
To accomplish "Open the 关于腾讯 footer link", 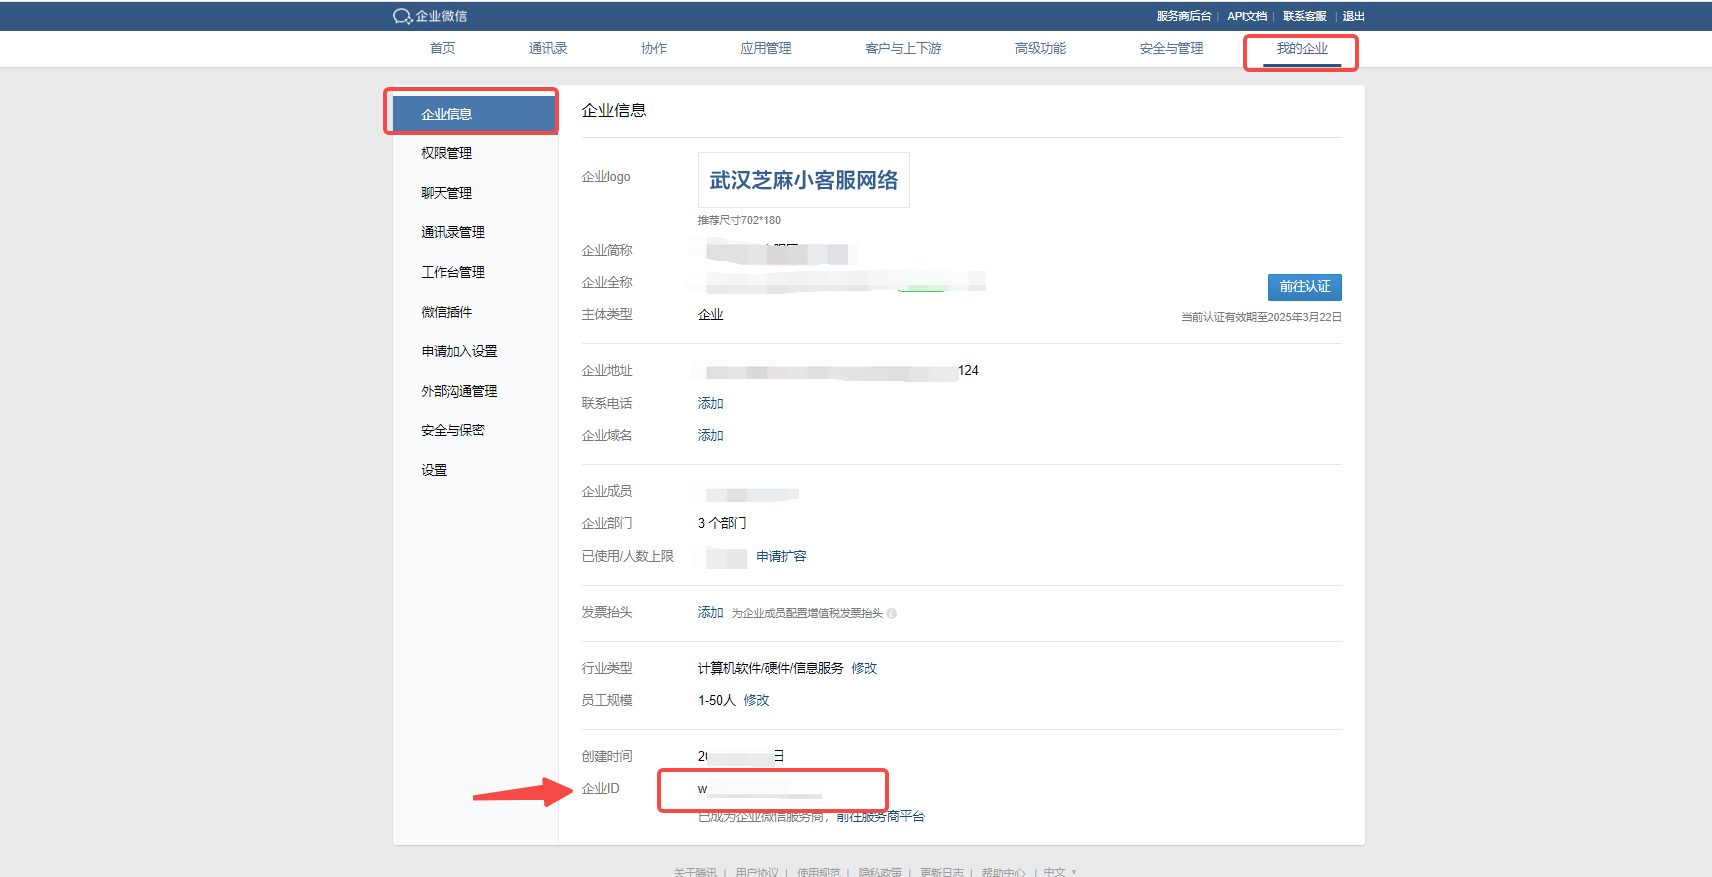I will point(695,872).
